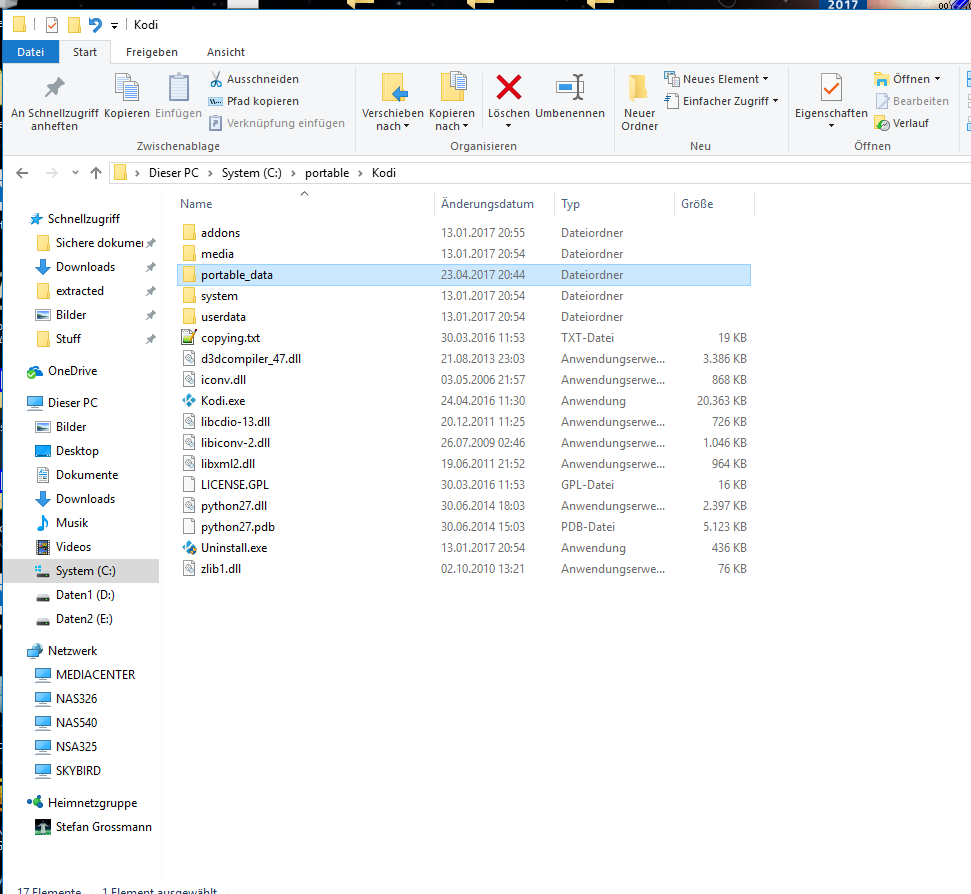Switch to the Ansicht tab

pyautogui.click(x=225, y=52)
